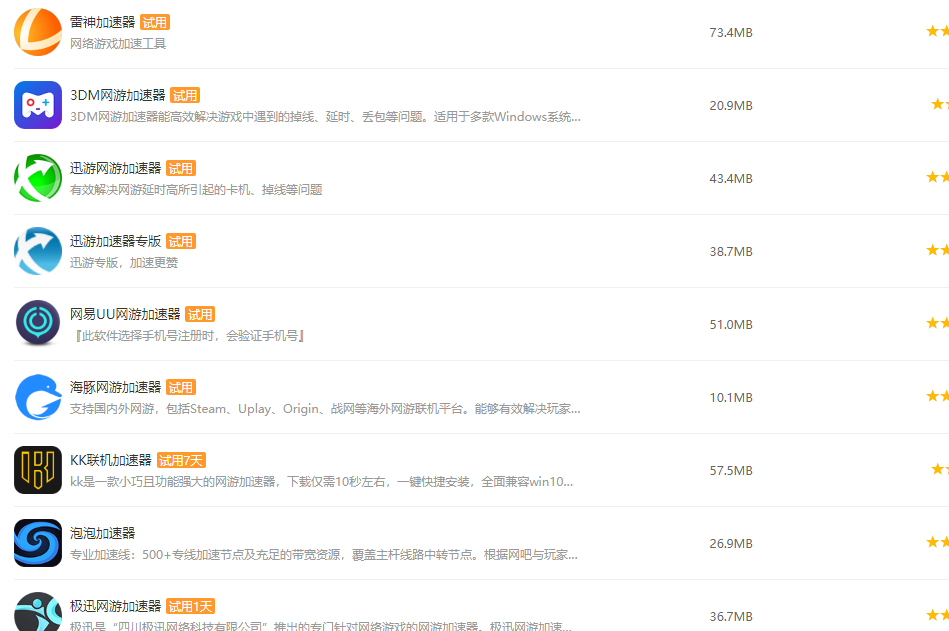
Task: Select the 3DM网游加速器 gamepad icon
Action: click(x=38, y=105)
